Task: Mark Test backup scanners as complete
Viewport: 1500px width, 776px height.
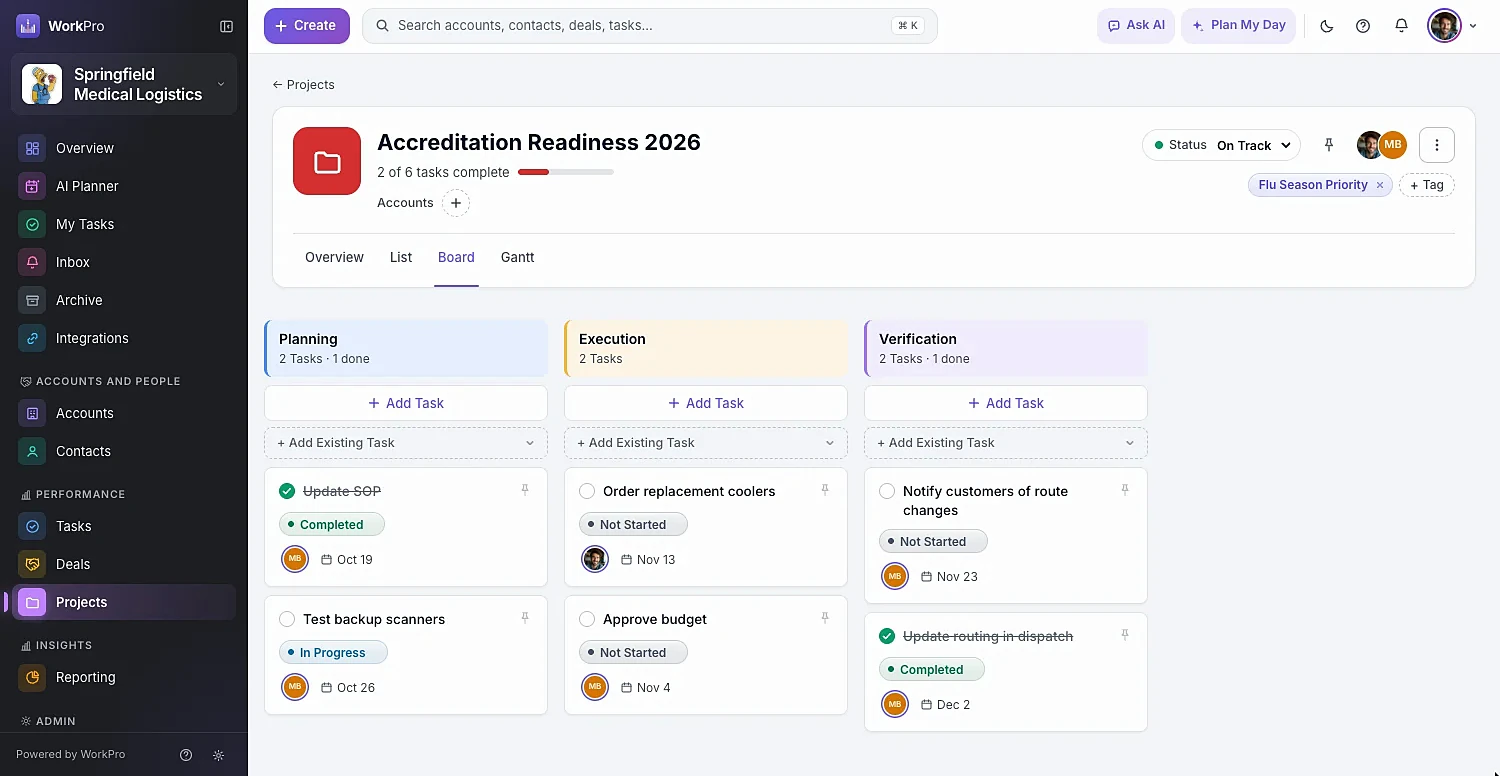Action: point(287,619)
